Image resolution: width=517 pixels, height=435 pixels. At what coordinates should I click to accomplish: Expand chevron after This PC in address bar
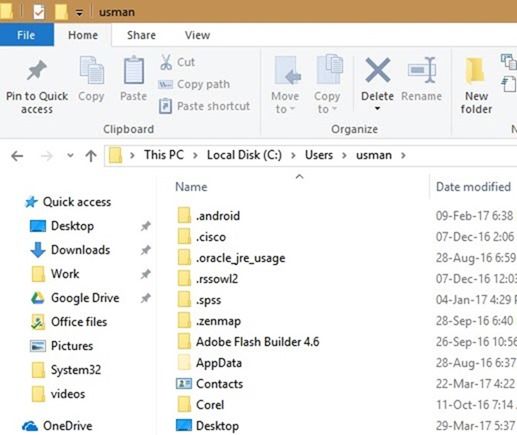pos(195,156)
